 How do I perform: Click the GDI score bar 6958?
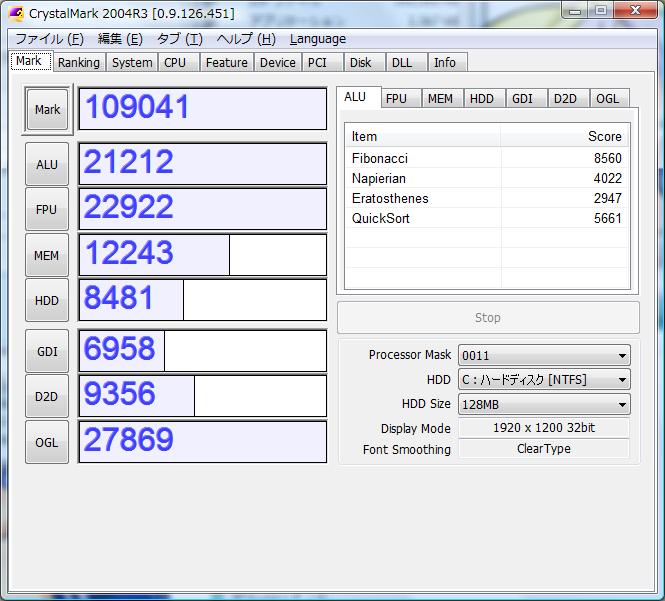point(203,351)
